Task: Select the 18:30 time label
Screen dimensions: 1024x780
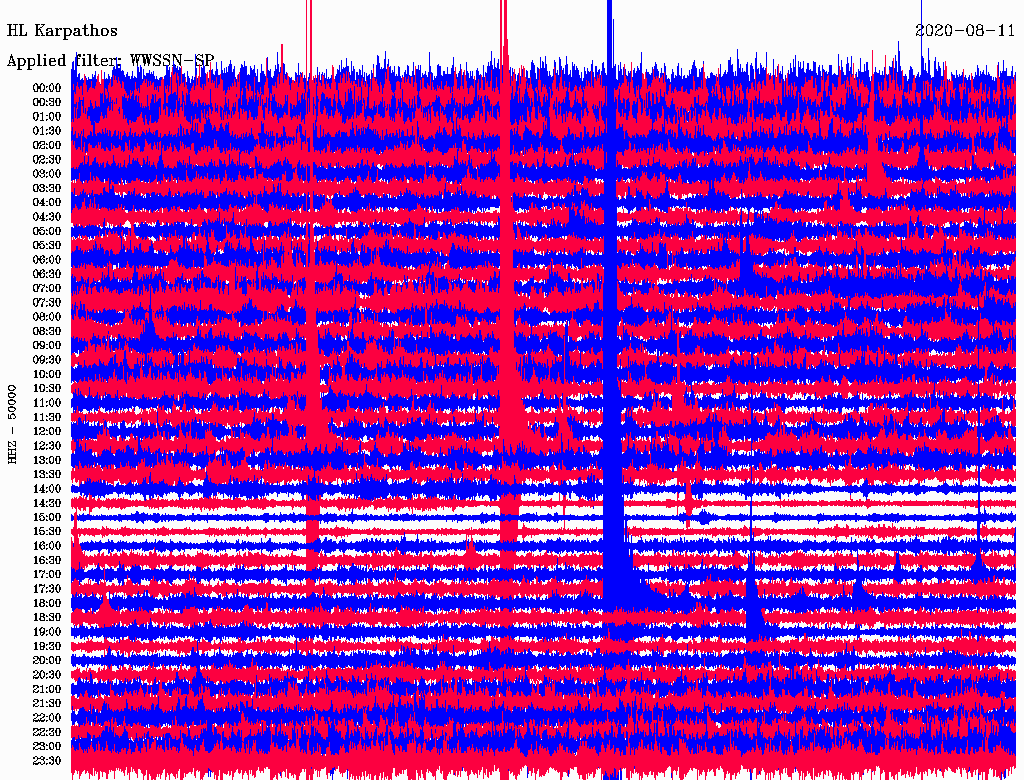Action: click(47, 618)
